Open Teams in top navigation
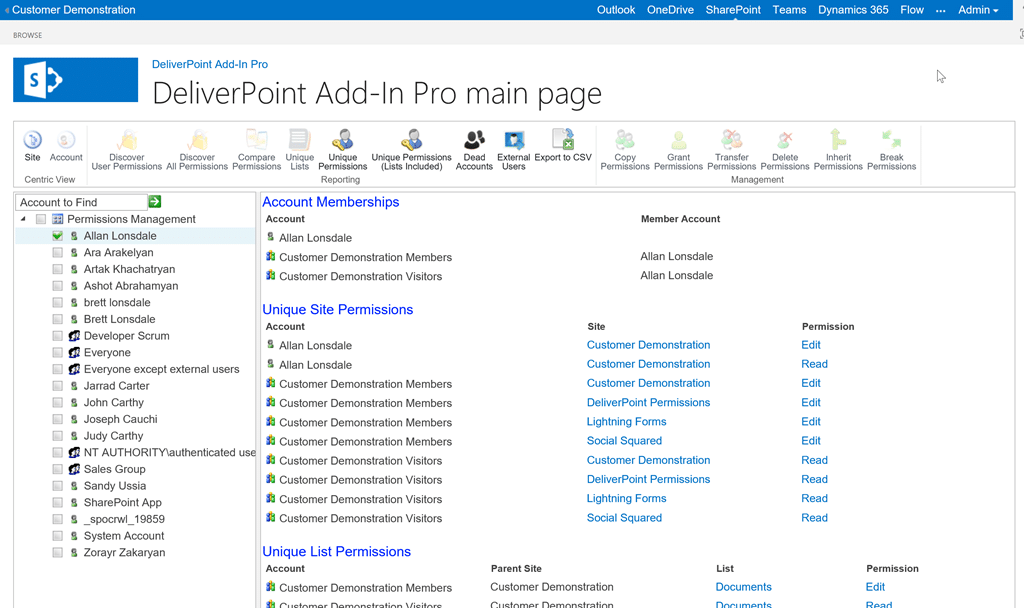This screenshot has width=1024, height=608. pos(789,10)
